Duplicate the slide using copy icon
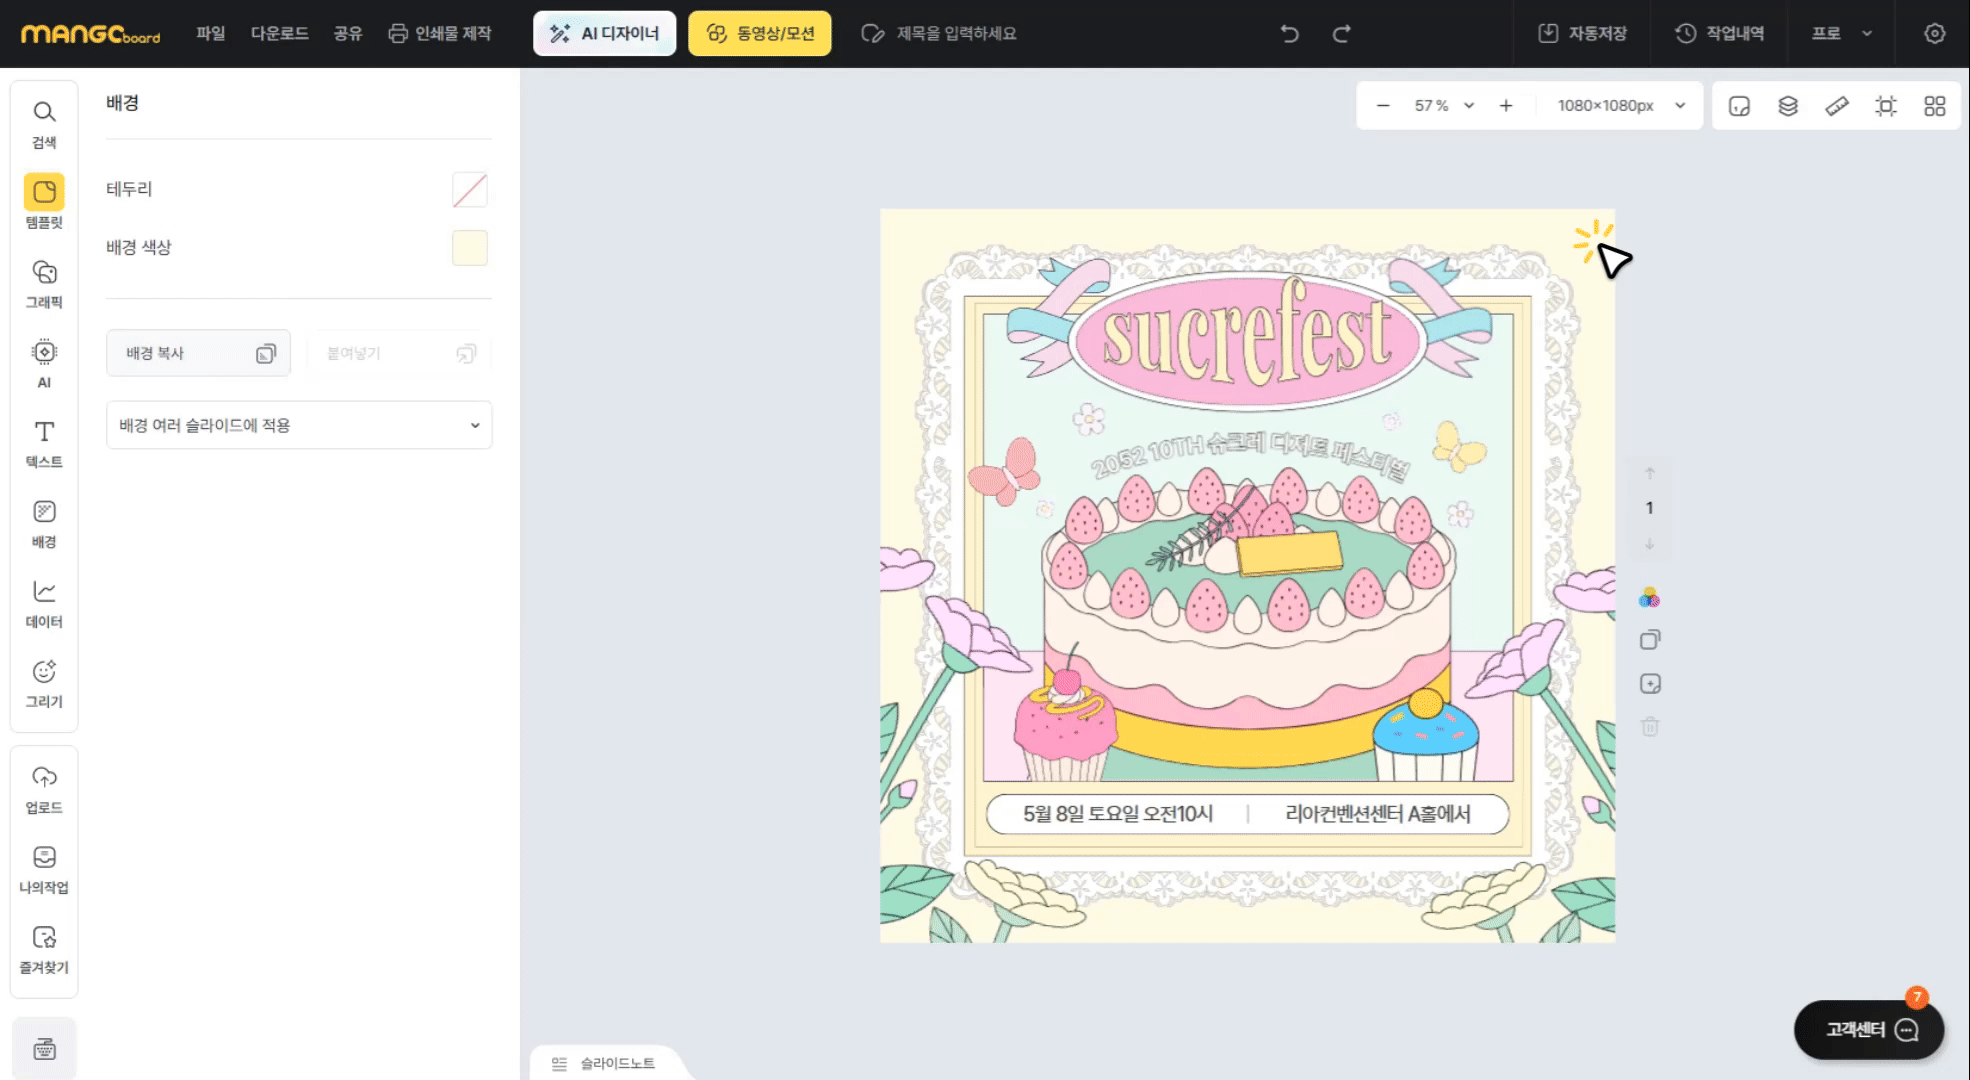The width and height of the screenshot is (1970, 1080). click(x=1650, y=640)
